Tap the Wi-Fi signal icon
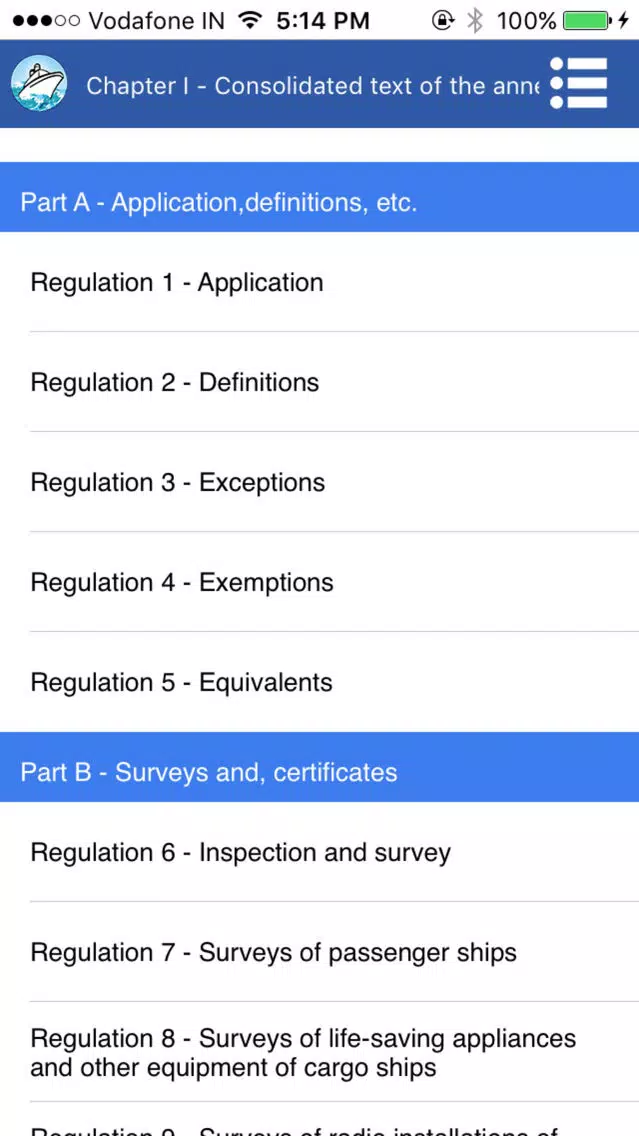Image resolution: width=639 pixels, height=1136 pixels. click(x=251, y=20)
